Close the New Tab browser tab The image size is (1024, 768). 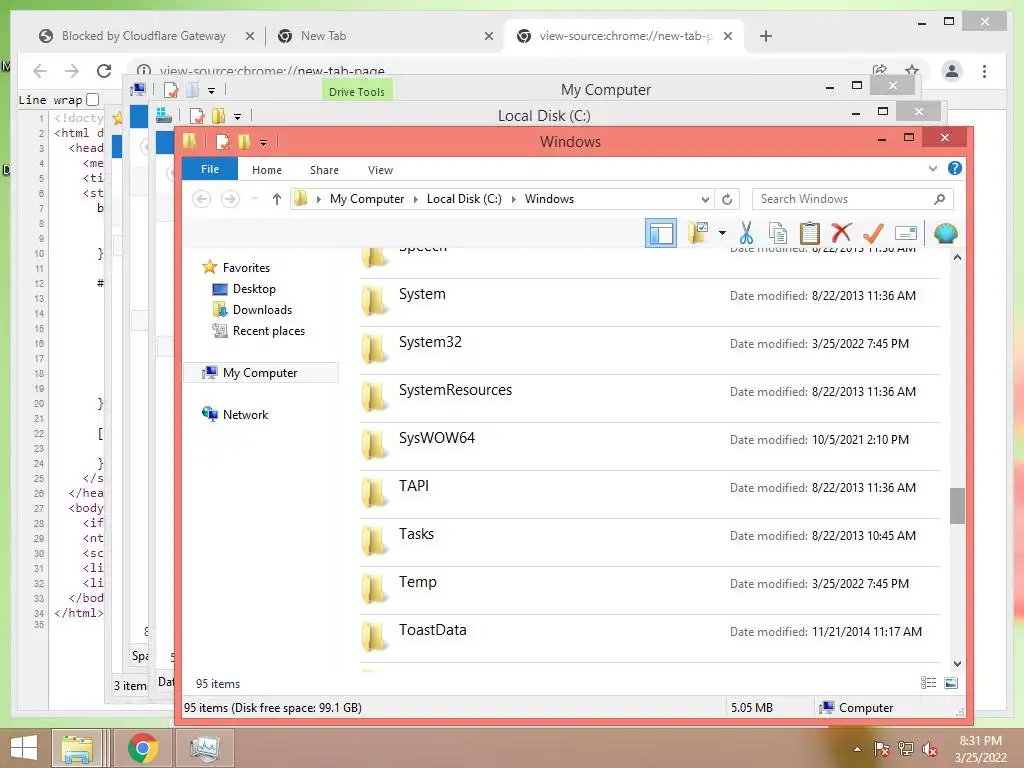(x=488, y=36)
